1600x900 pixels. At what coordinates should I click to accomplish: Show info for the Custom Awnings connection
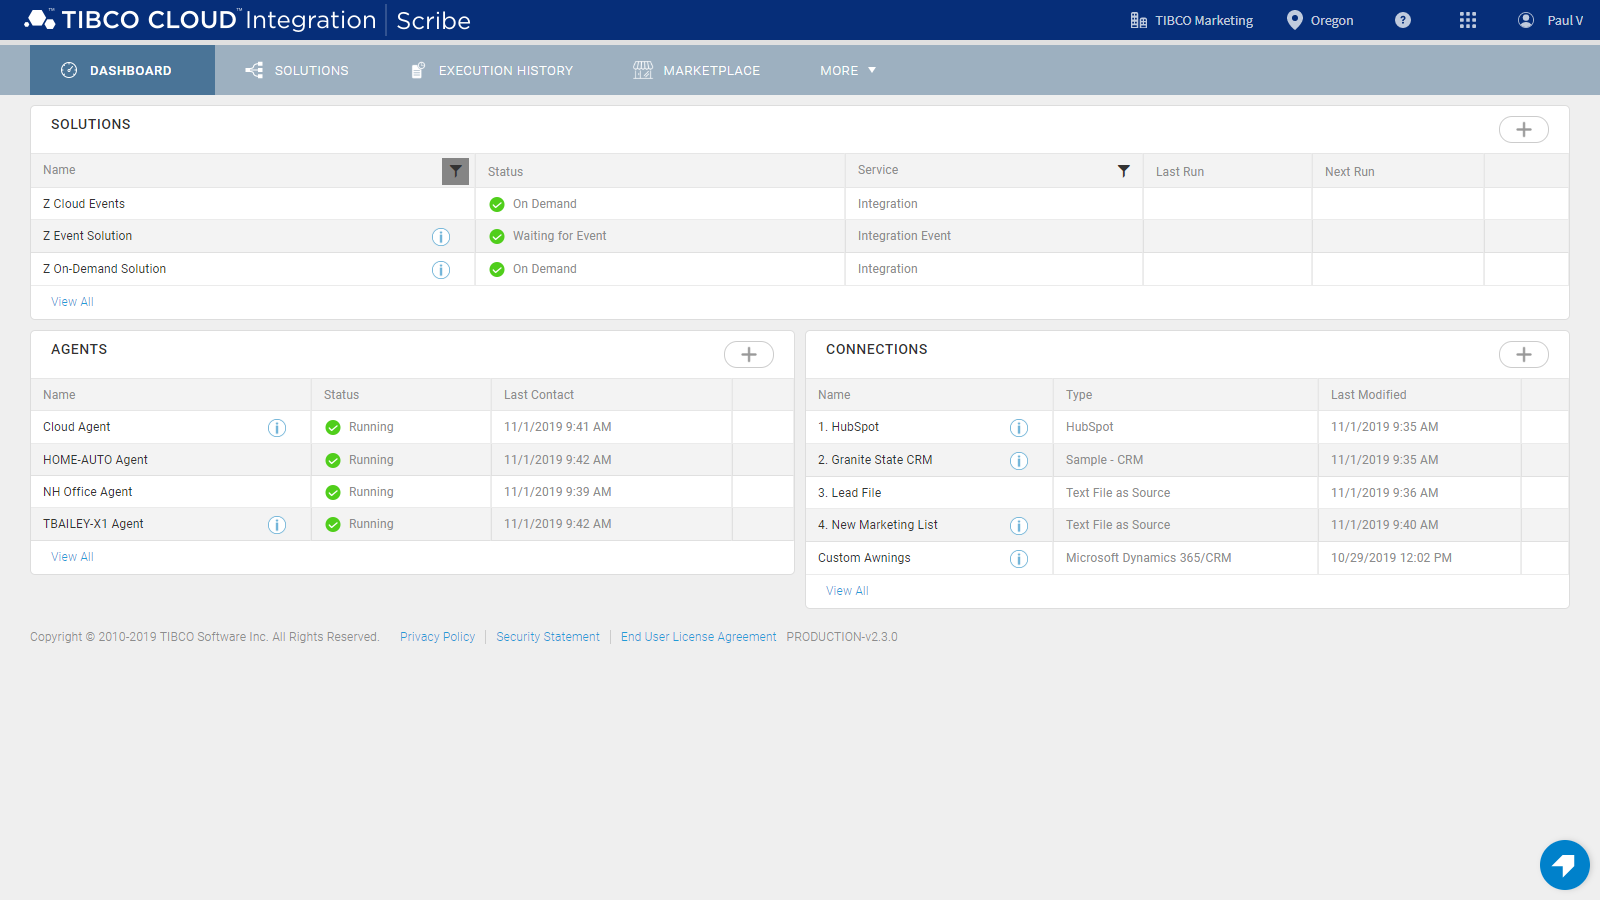pyautogui.click(x=1018, y=558)
